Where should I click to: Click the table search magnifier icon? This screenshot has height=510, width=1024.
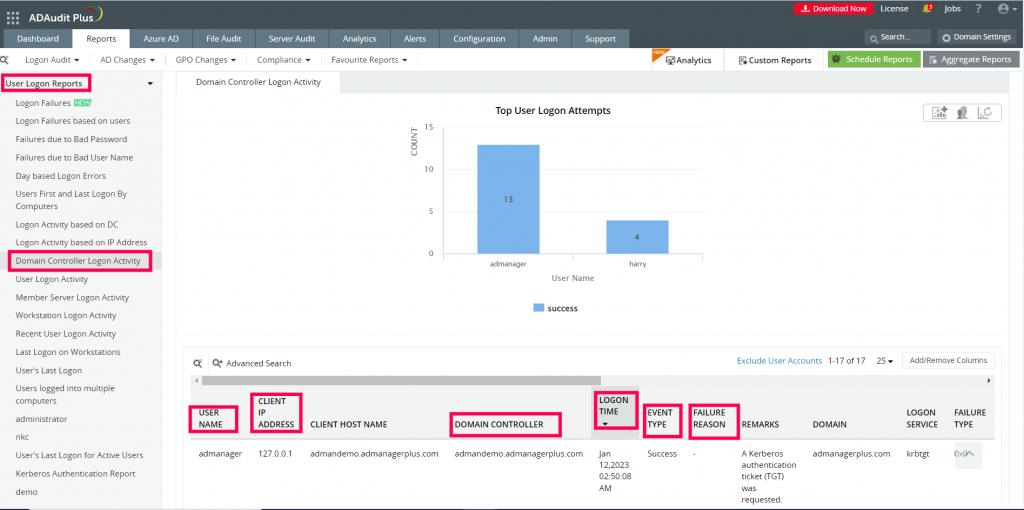click(197, 363)
